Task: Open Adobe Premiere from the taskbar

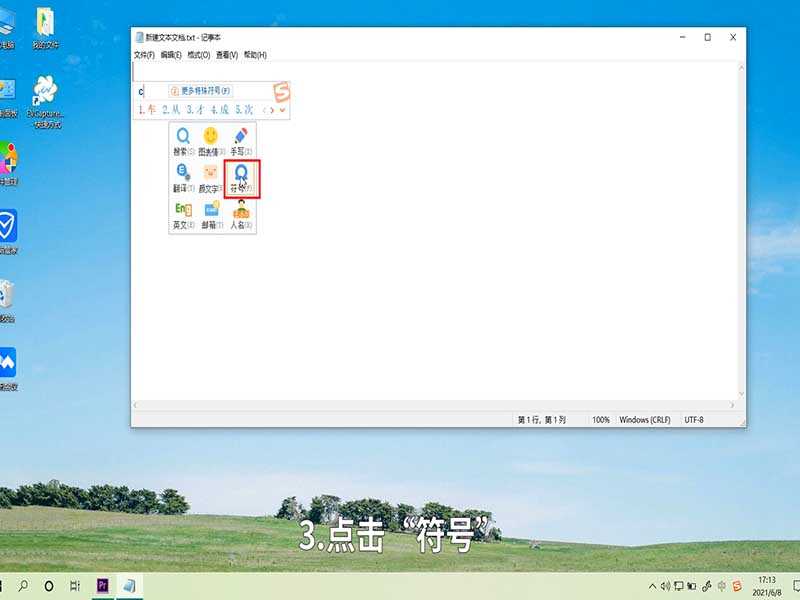Action: tap(103, 586)
